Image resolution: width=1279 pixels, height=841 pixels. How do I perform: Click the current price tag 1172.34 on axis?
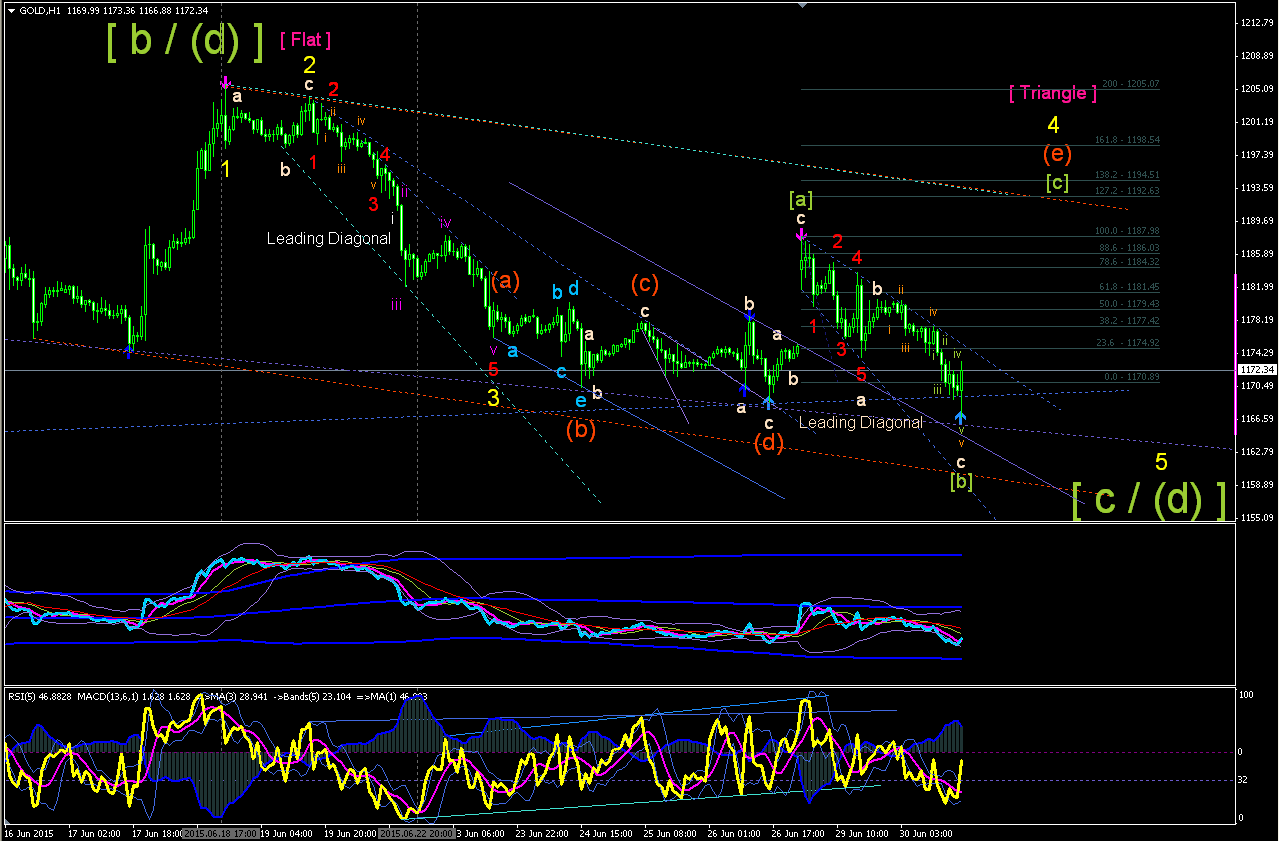click(1256, 370)
